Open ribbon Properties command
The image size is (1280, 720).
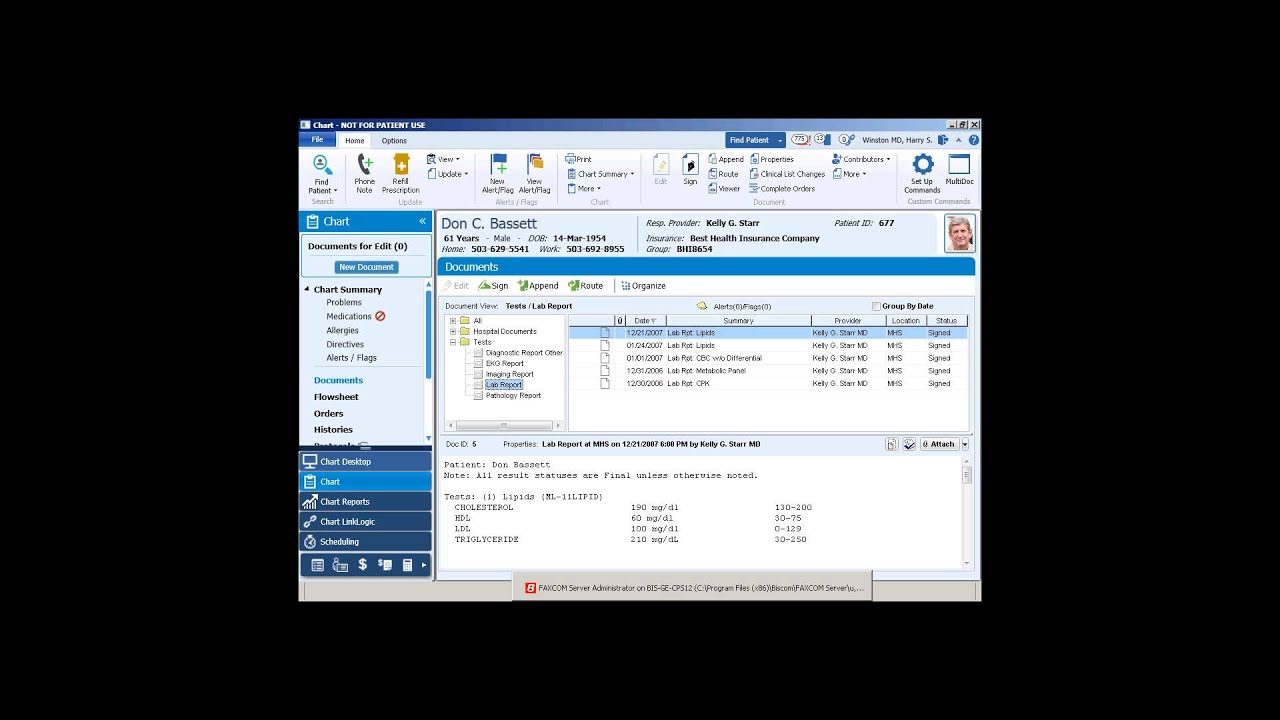771,159
